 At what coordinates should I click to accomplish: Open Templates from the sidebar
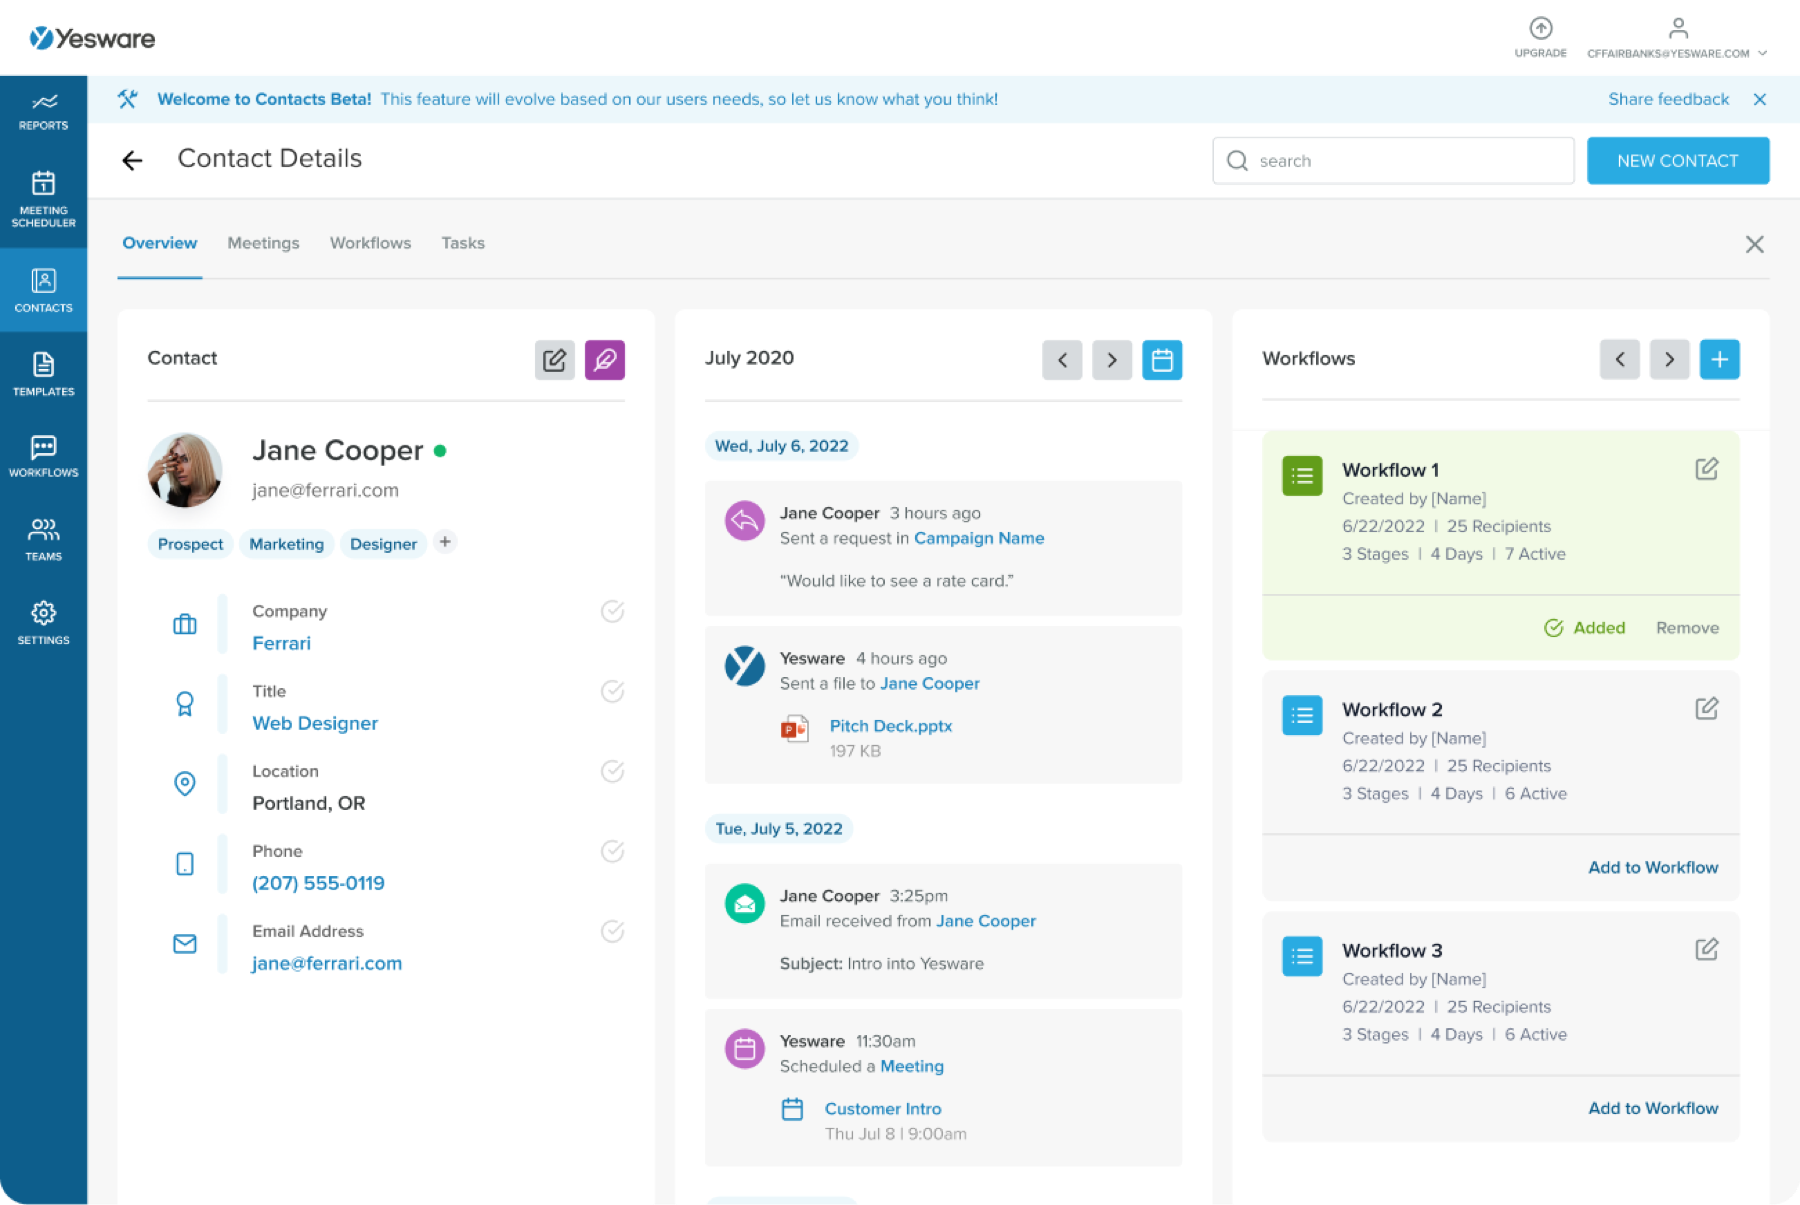(x=43, y=374)
